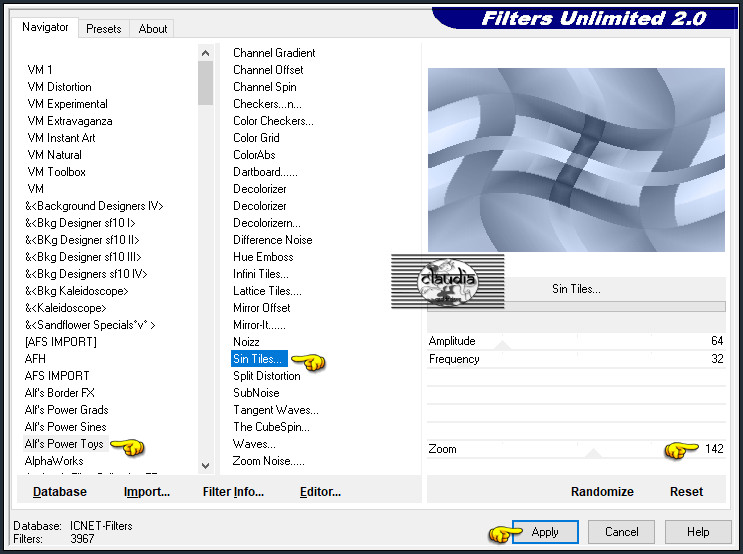Image resolution: width=743 pixels, height=554 pixels.
Task: Choose the Tangent Waves... filter
Action: pyautogui.click(x=276, y=410)
